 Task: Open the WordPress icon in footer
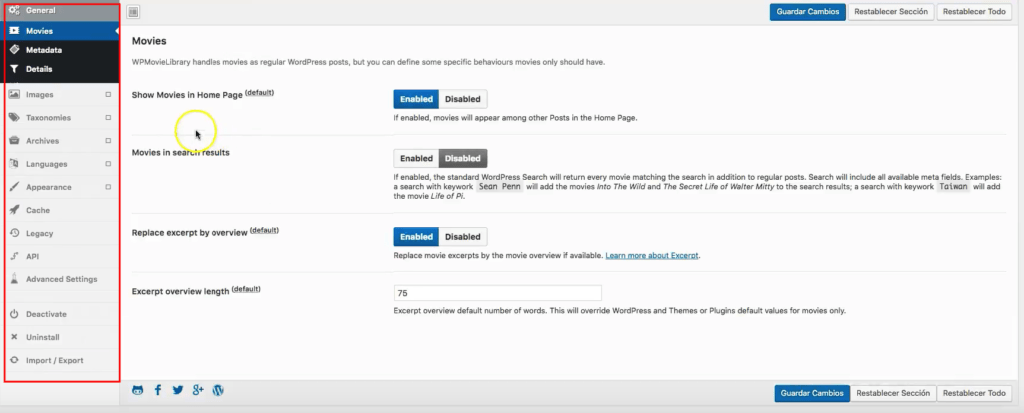[218, 390]
